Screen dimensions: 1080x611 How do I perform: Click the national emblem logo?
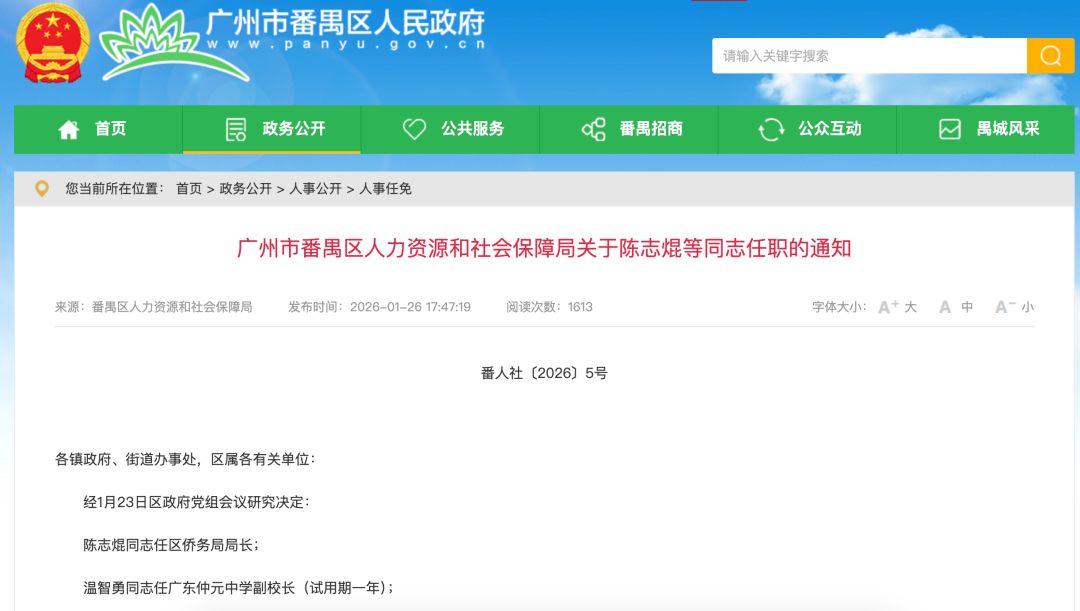(x=54, y=44)
